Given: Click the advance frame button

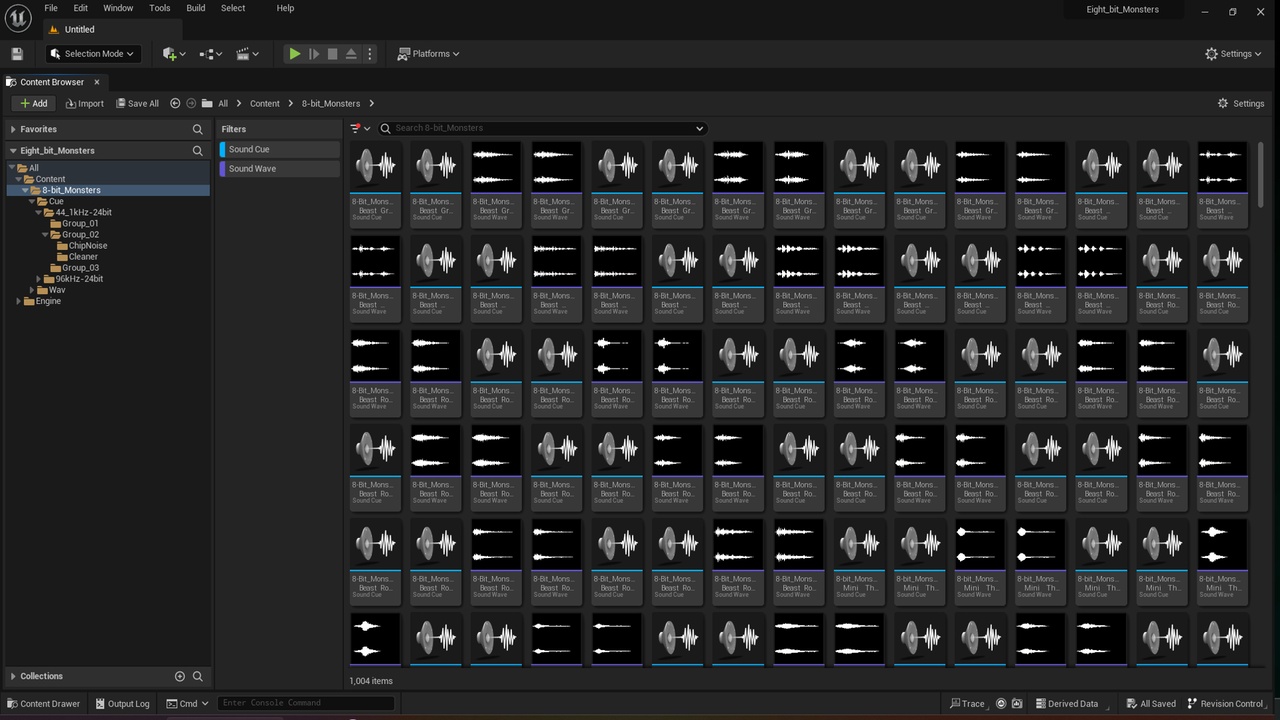Looking at the screenshot, I should [x=313, y=54].
